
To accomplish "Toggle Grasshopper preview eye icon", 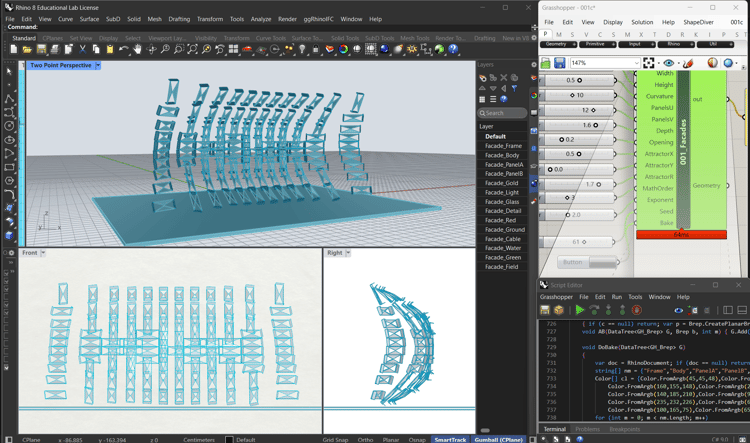I will 669,63.
